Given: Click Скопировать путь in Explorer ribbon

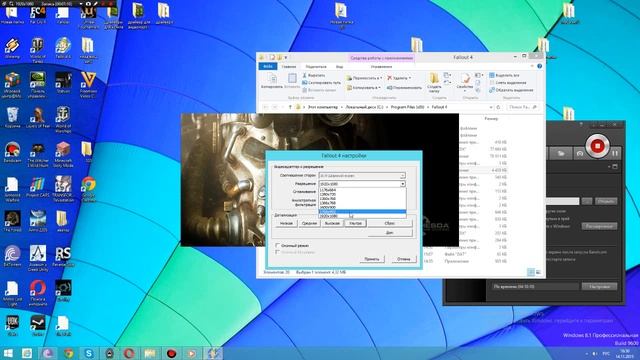Looking at the screenshot, I should pyautogui.click(x=321, y=82).
